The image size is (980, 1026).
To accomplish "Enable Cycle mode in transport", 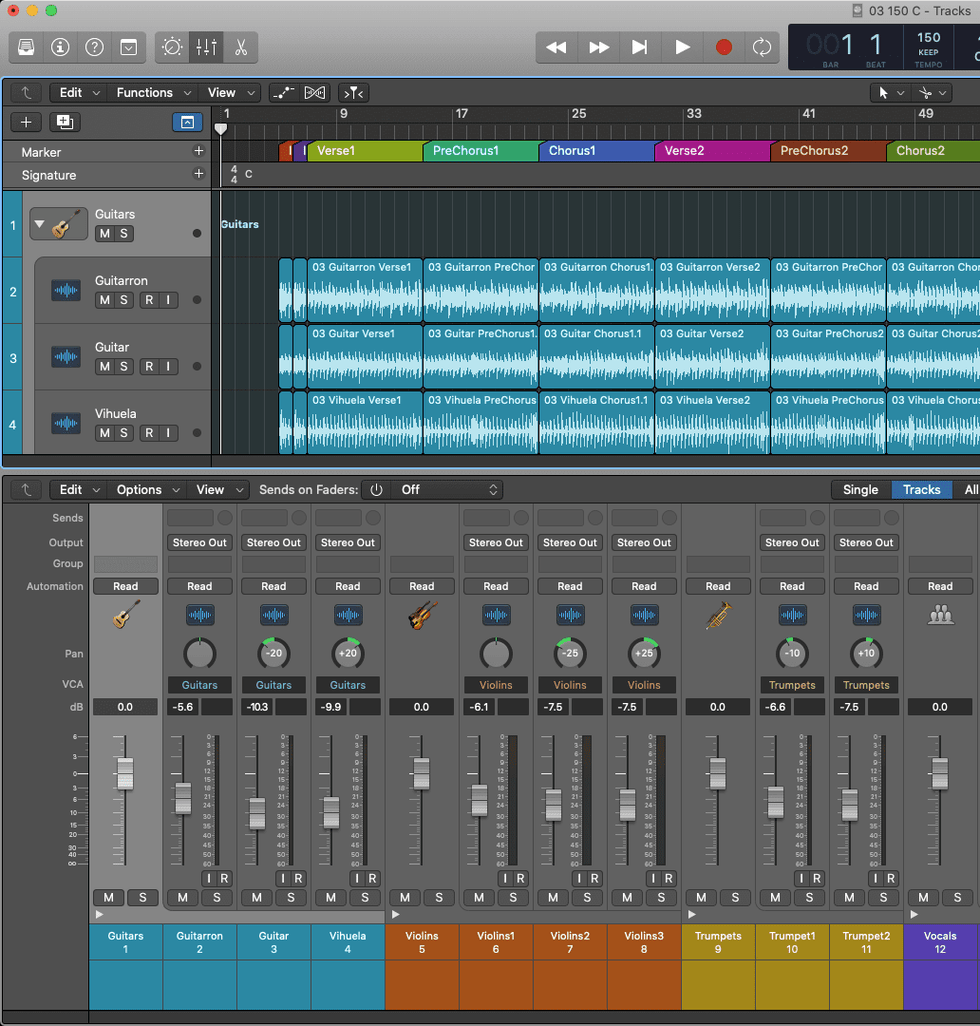I will click(762, 47).
